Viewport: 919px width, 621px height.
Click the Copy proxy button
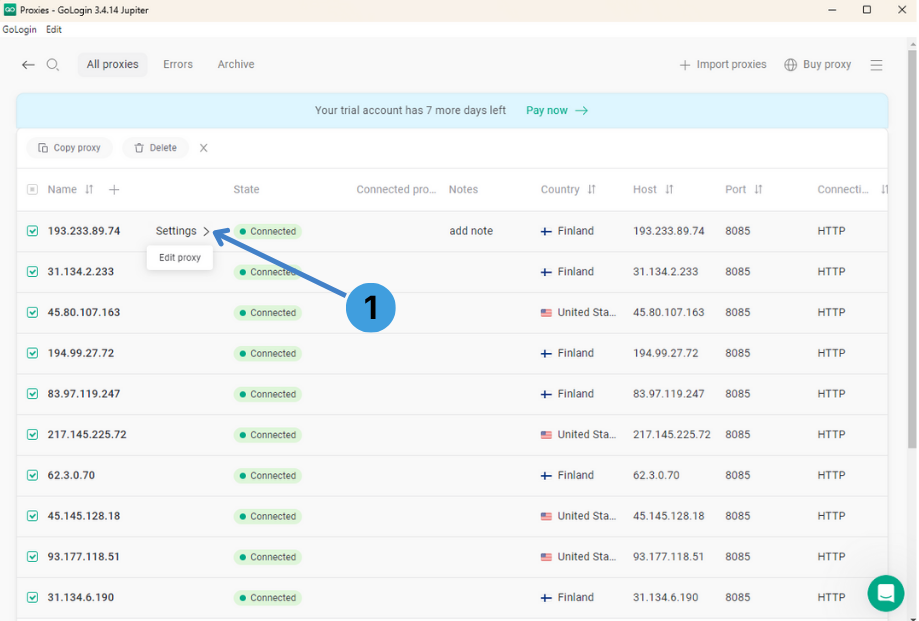point(69,148)
